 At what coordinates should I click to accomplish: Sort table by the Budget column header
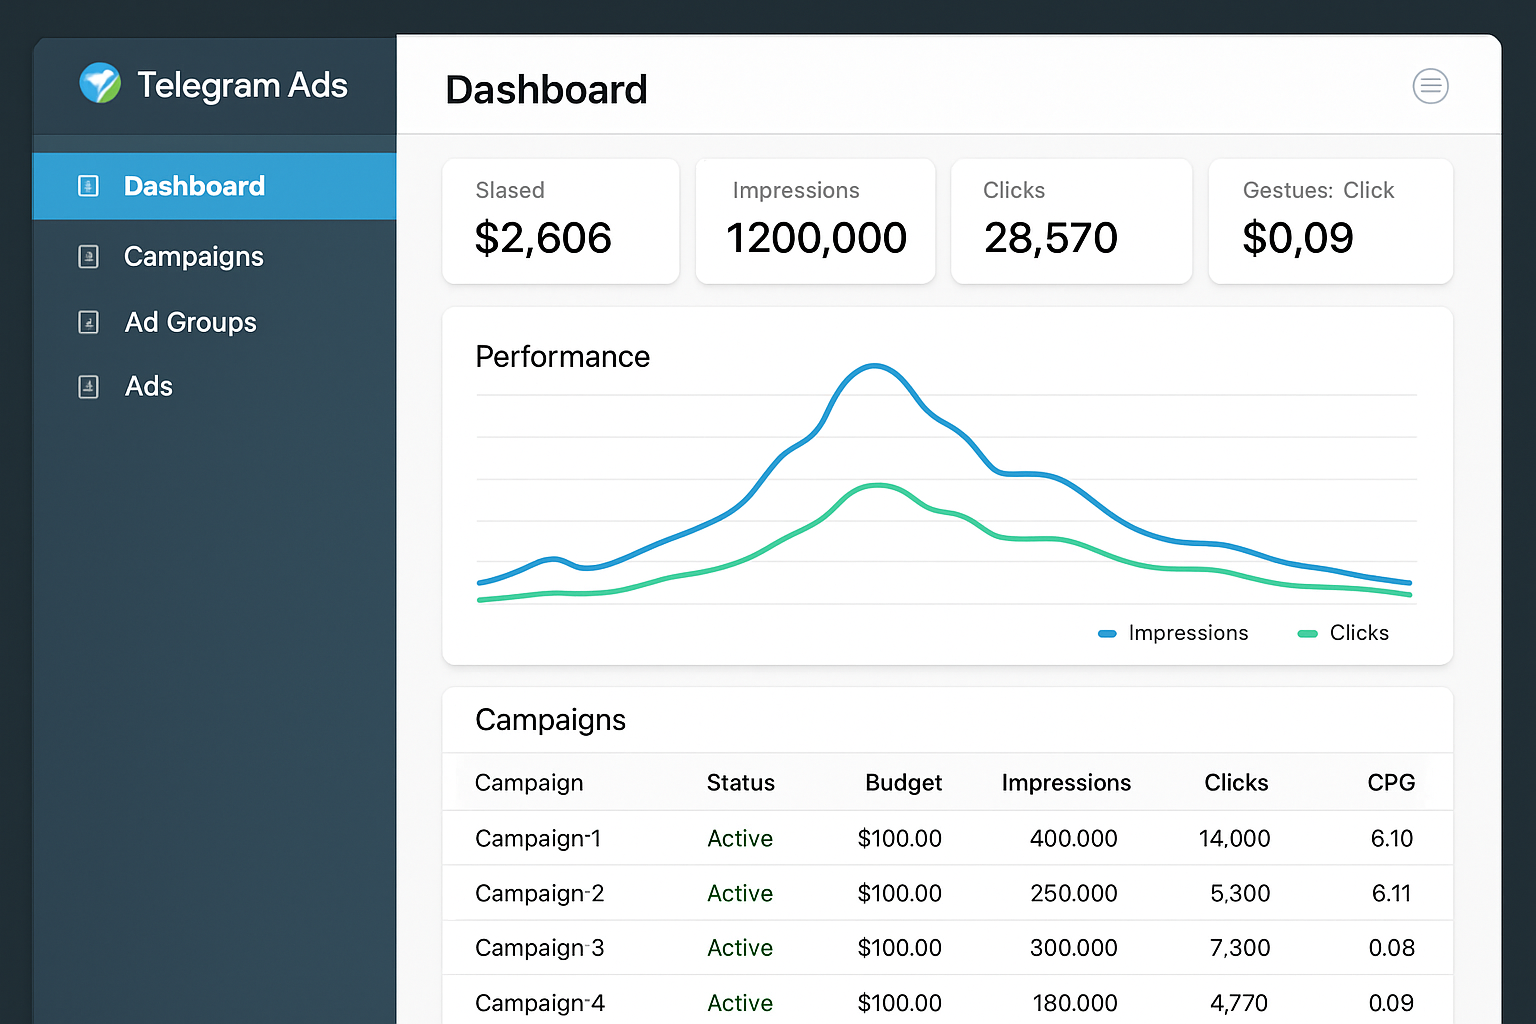coord(903,783)
